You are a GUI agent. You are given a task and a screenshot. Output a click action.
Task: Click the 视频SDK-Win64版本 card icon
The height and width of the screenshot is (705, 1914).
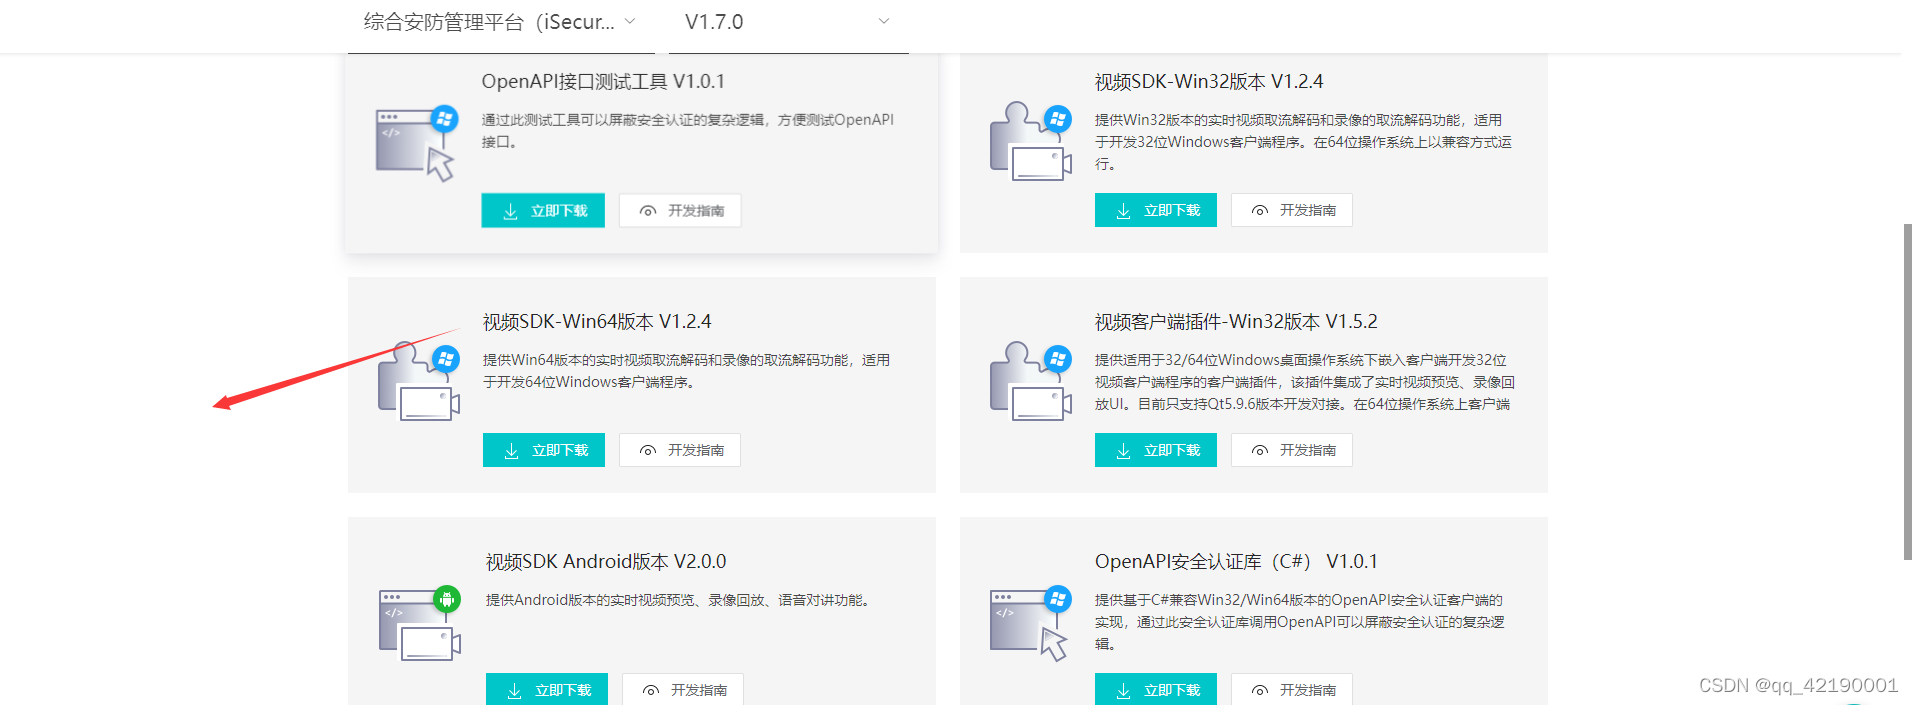(419, 381)
